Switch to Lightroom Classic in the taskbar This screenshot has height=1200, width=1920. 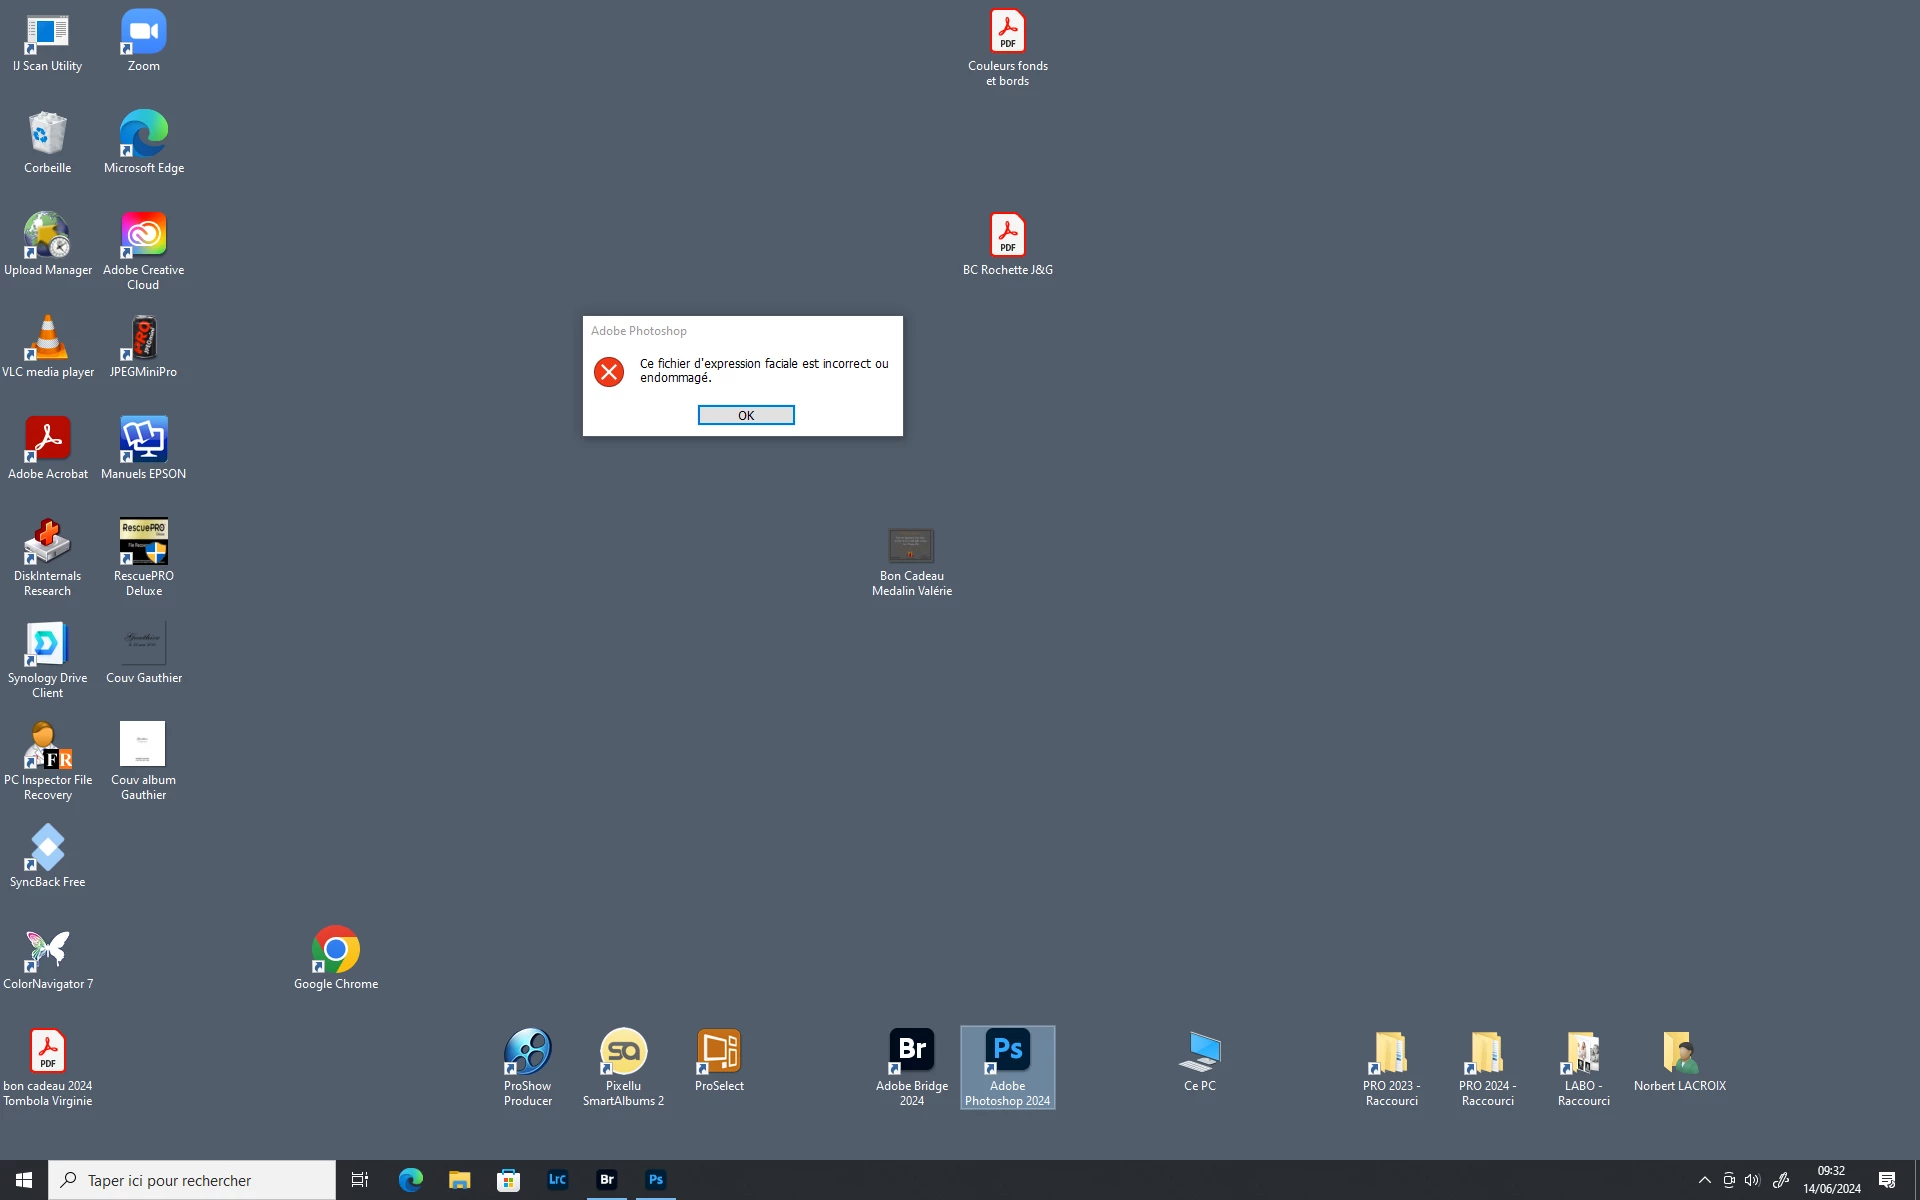click(557, 1180)
